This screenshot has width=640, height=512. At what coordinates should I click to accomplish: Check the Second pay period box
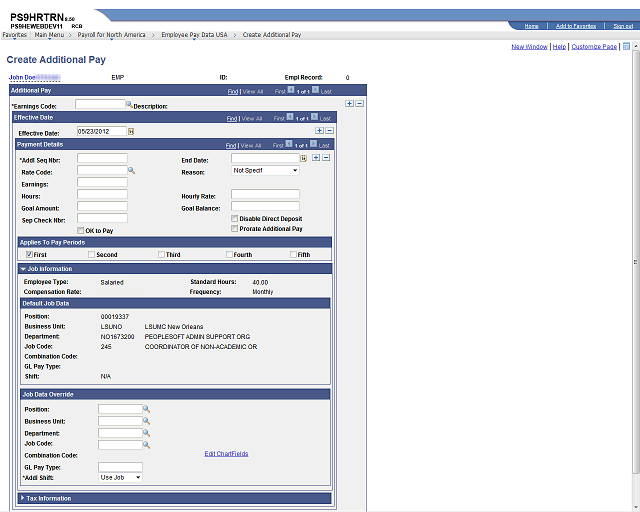click(91, 254)
